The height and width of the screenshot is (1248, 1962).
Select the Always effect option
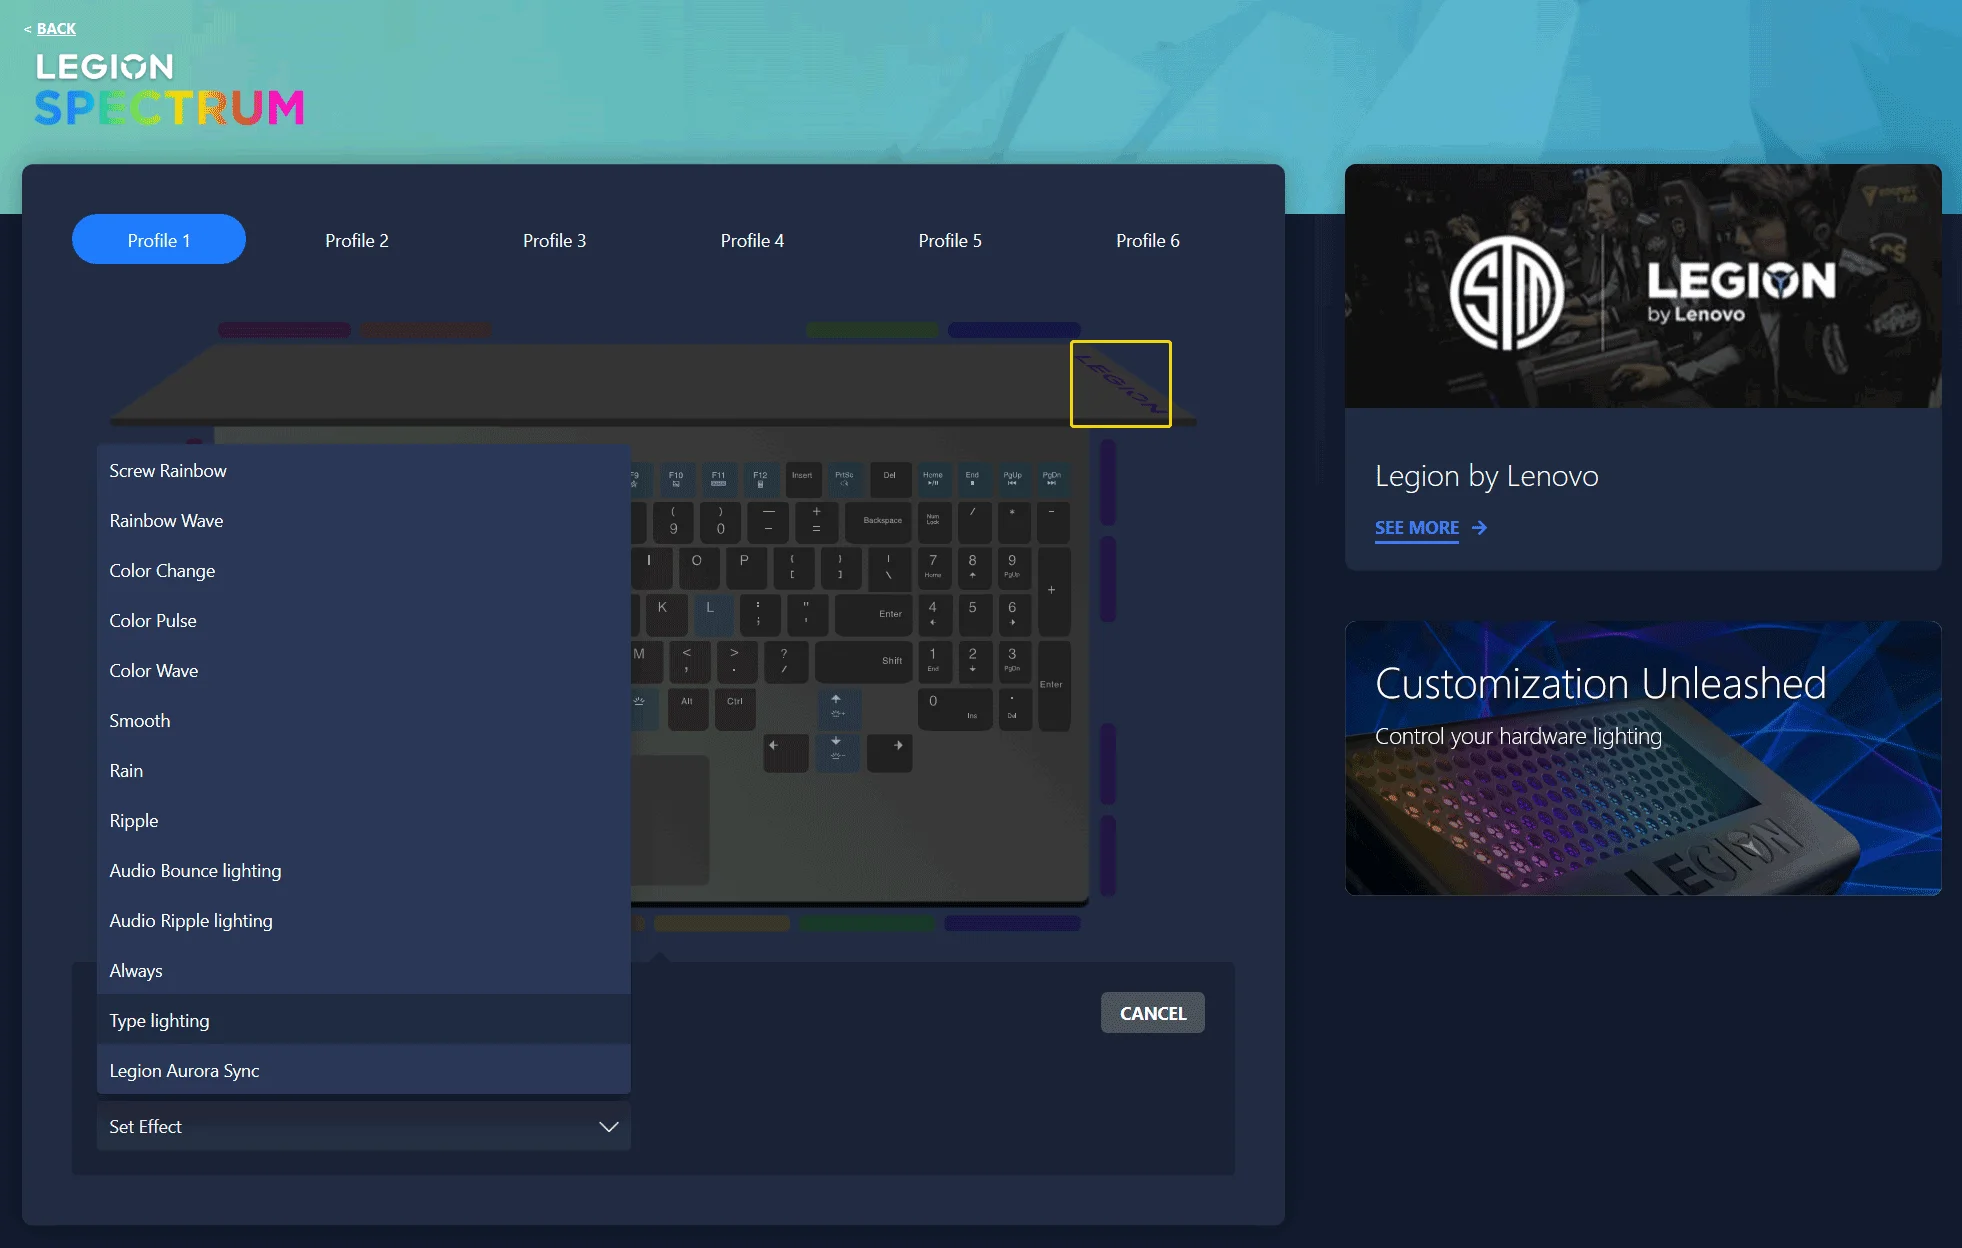[x=364, y=970]
